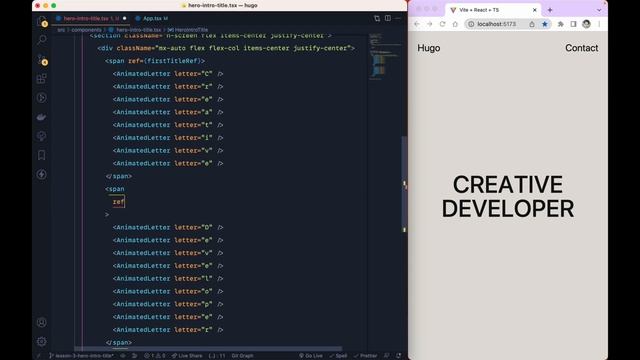Go forward in the browser
This screenshot has height=360, width=640.
pyautogui.click(x=430, y=24)
